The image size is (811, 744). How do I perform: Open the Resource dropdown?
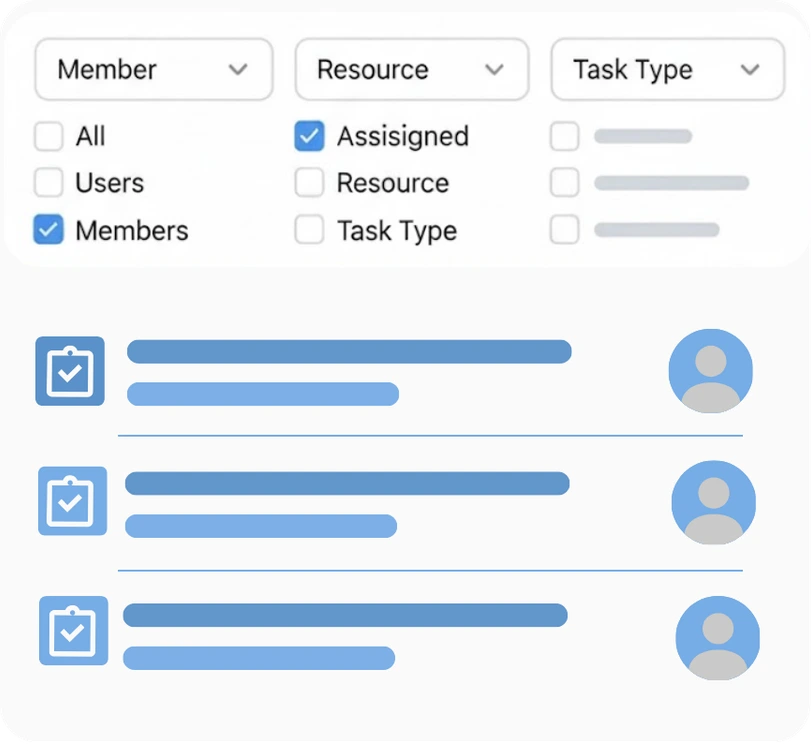point(411,70)
